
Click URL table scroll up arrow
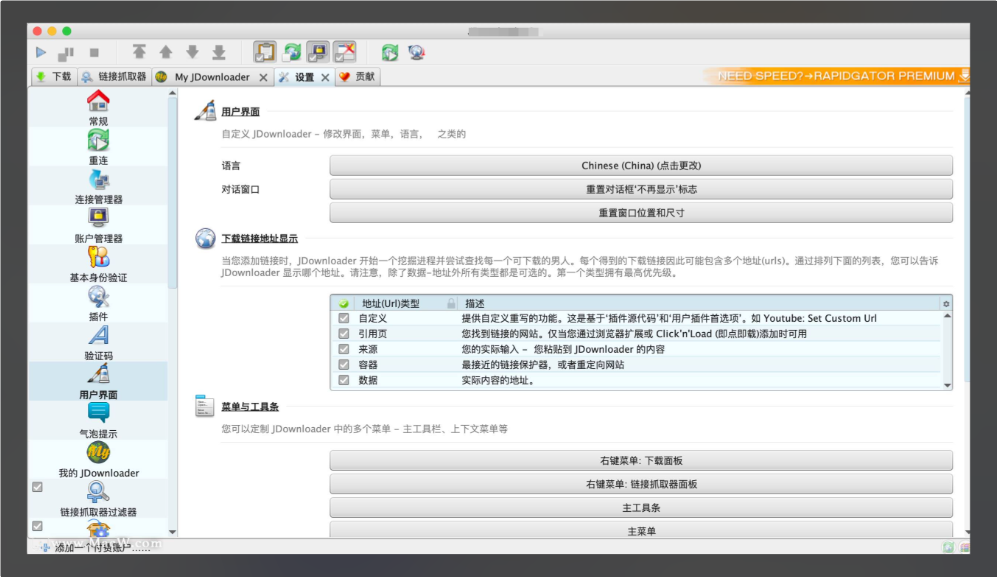click(x=947, y=316)
